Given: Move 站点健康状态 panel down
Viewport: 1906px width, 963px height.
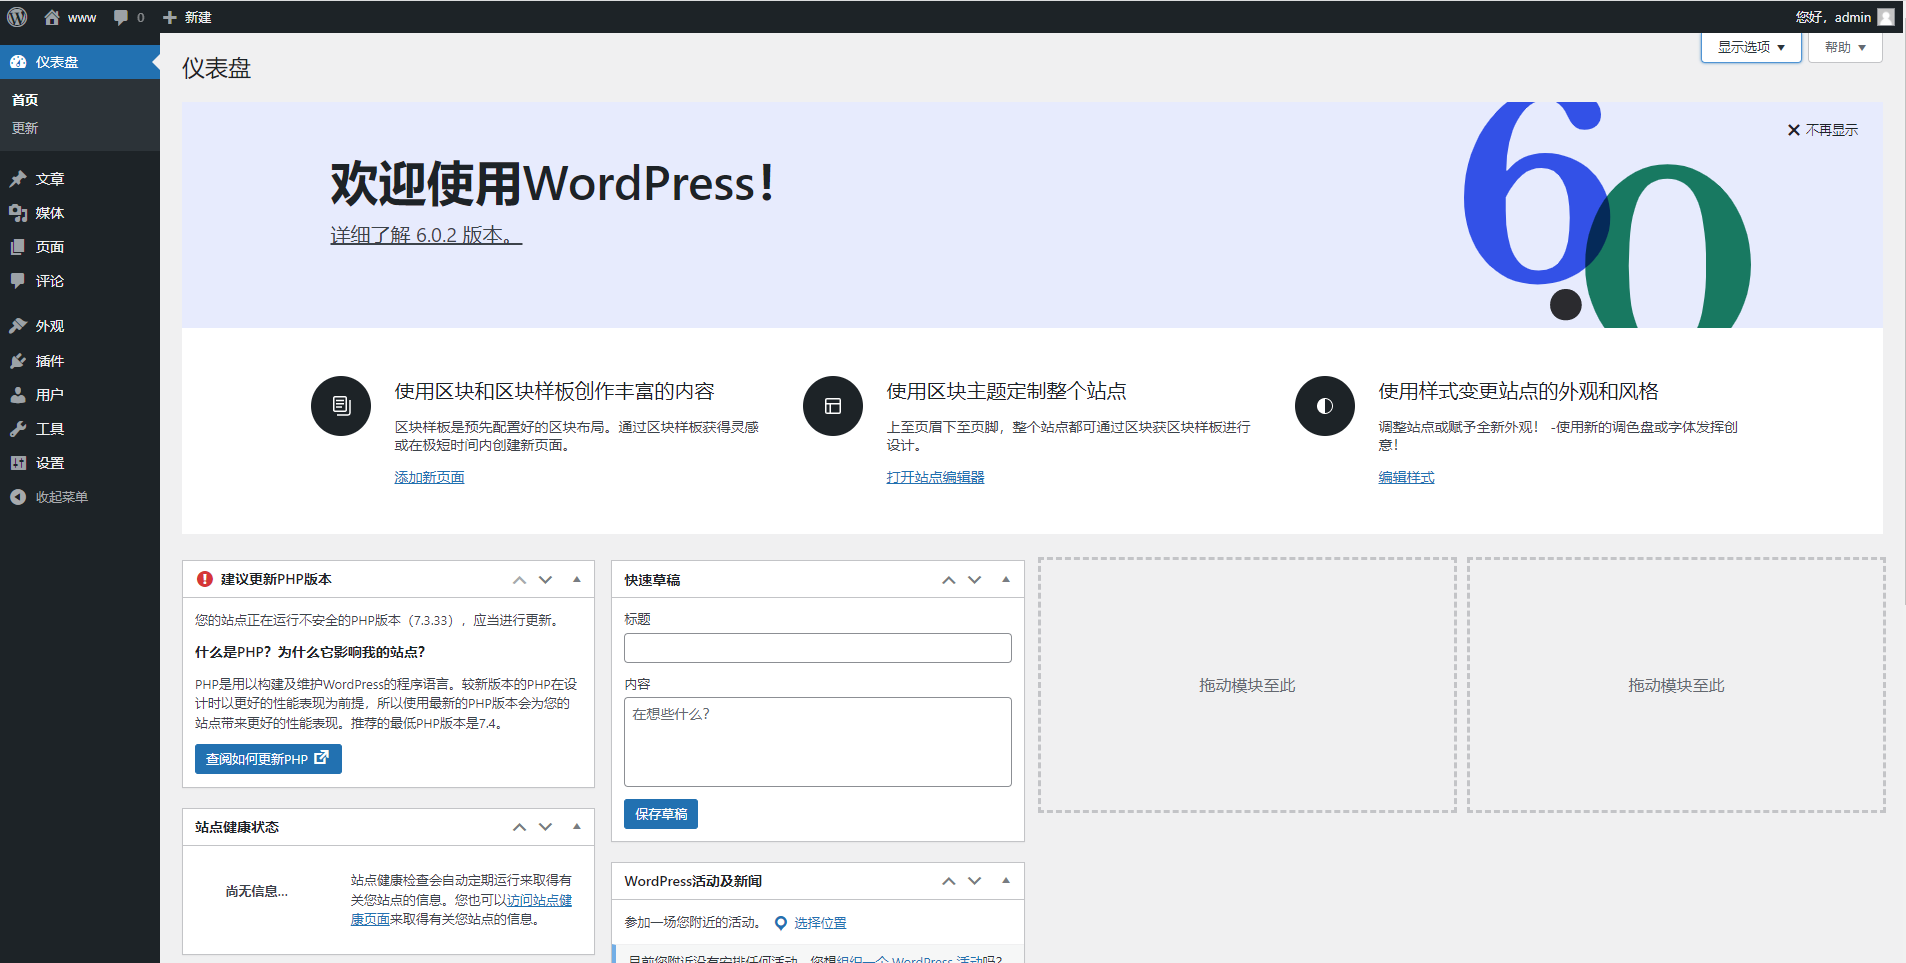Looking at the screenshot, I should pos(545,827).
